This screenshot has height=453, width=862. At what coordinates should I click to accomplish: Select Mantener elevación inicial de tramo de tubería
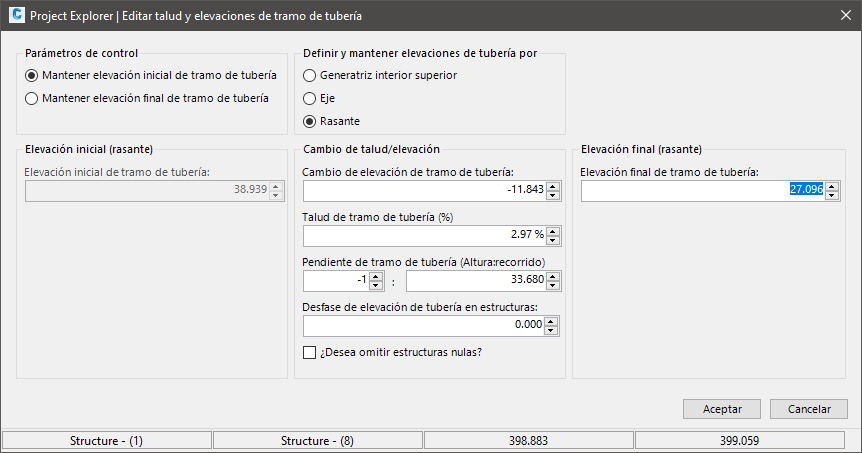pos(32,75)
